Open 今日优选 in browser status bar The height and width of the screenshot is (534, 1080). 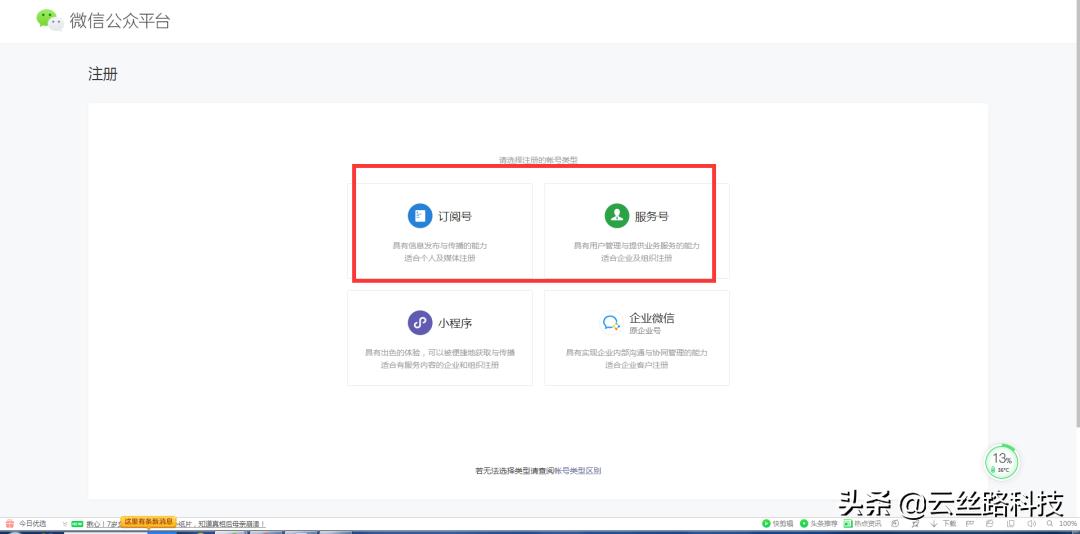coord(32,524)
